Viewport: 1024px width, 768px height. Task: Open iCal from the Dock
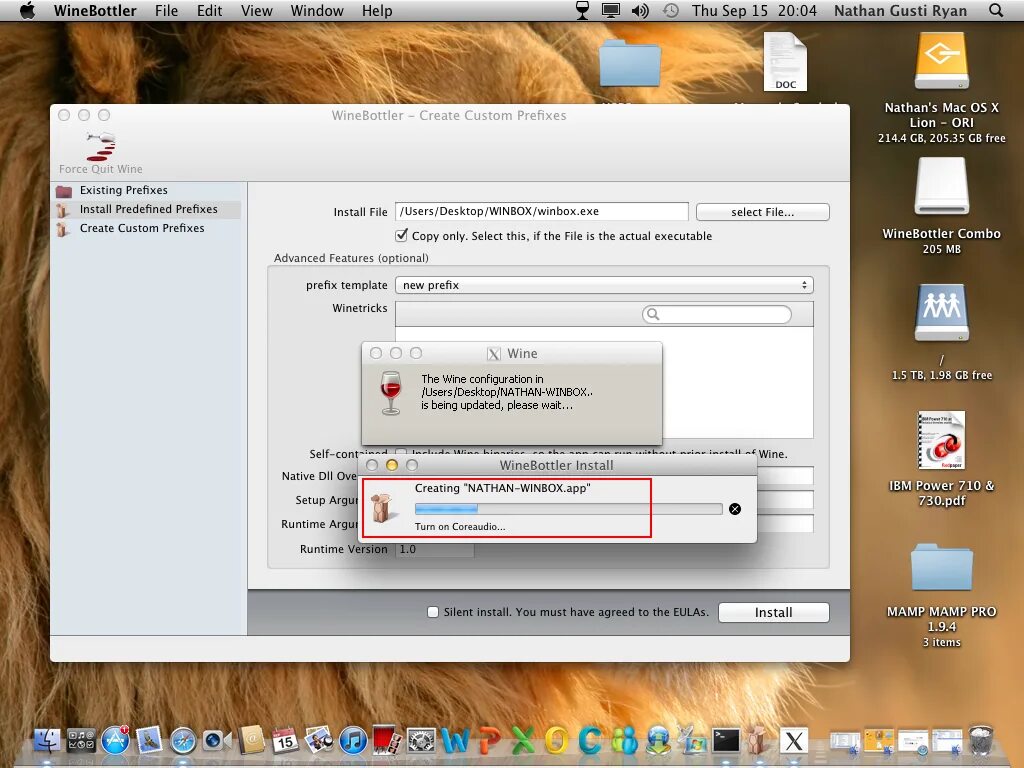pos(285,741)
